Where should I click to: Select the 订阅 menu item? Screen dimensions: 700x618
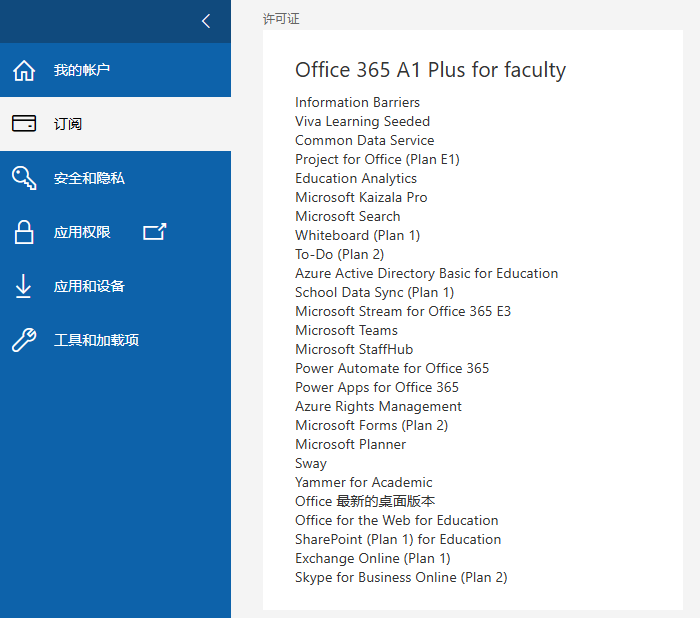pos(115,124)
